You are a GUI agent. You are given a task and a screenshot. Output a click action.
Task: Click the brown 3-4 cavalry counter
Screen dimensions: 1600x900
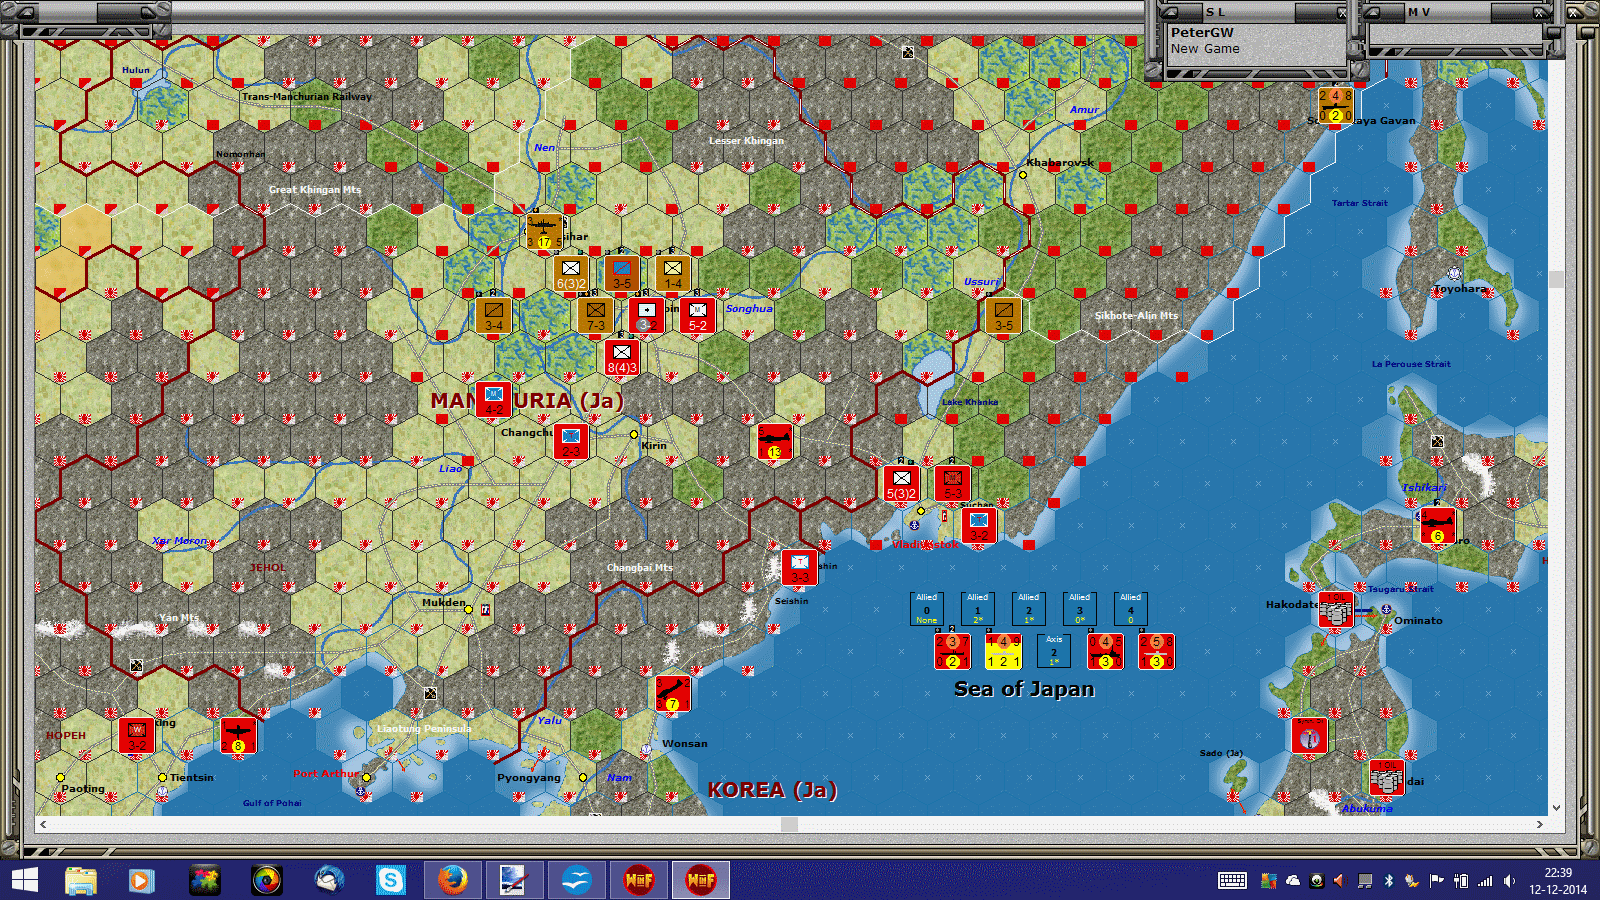point(494,315)
